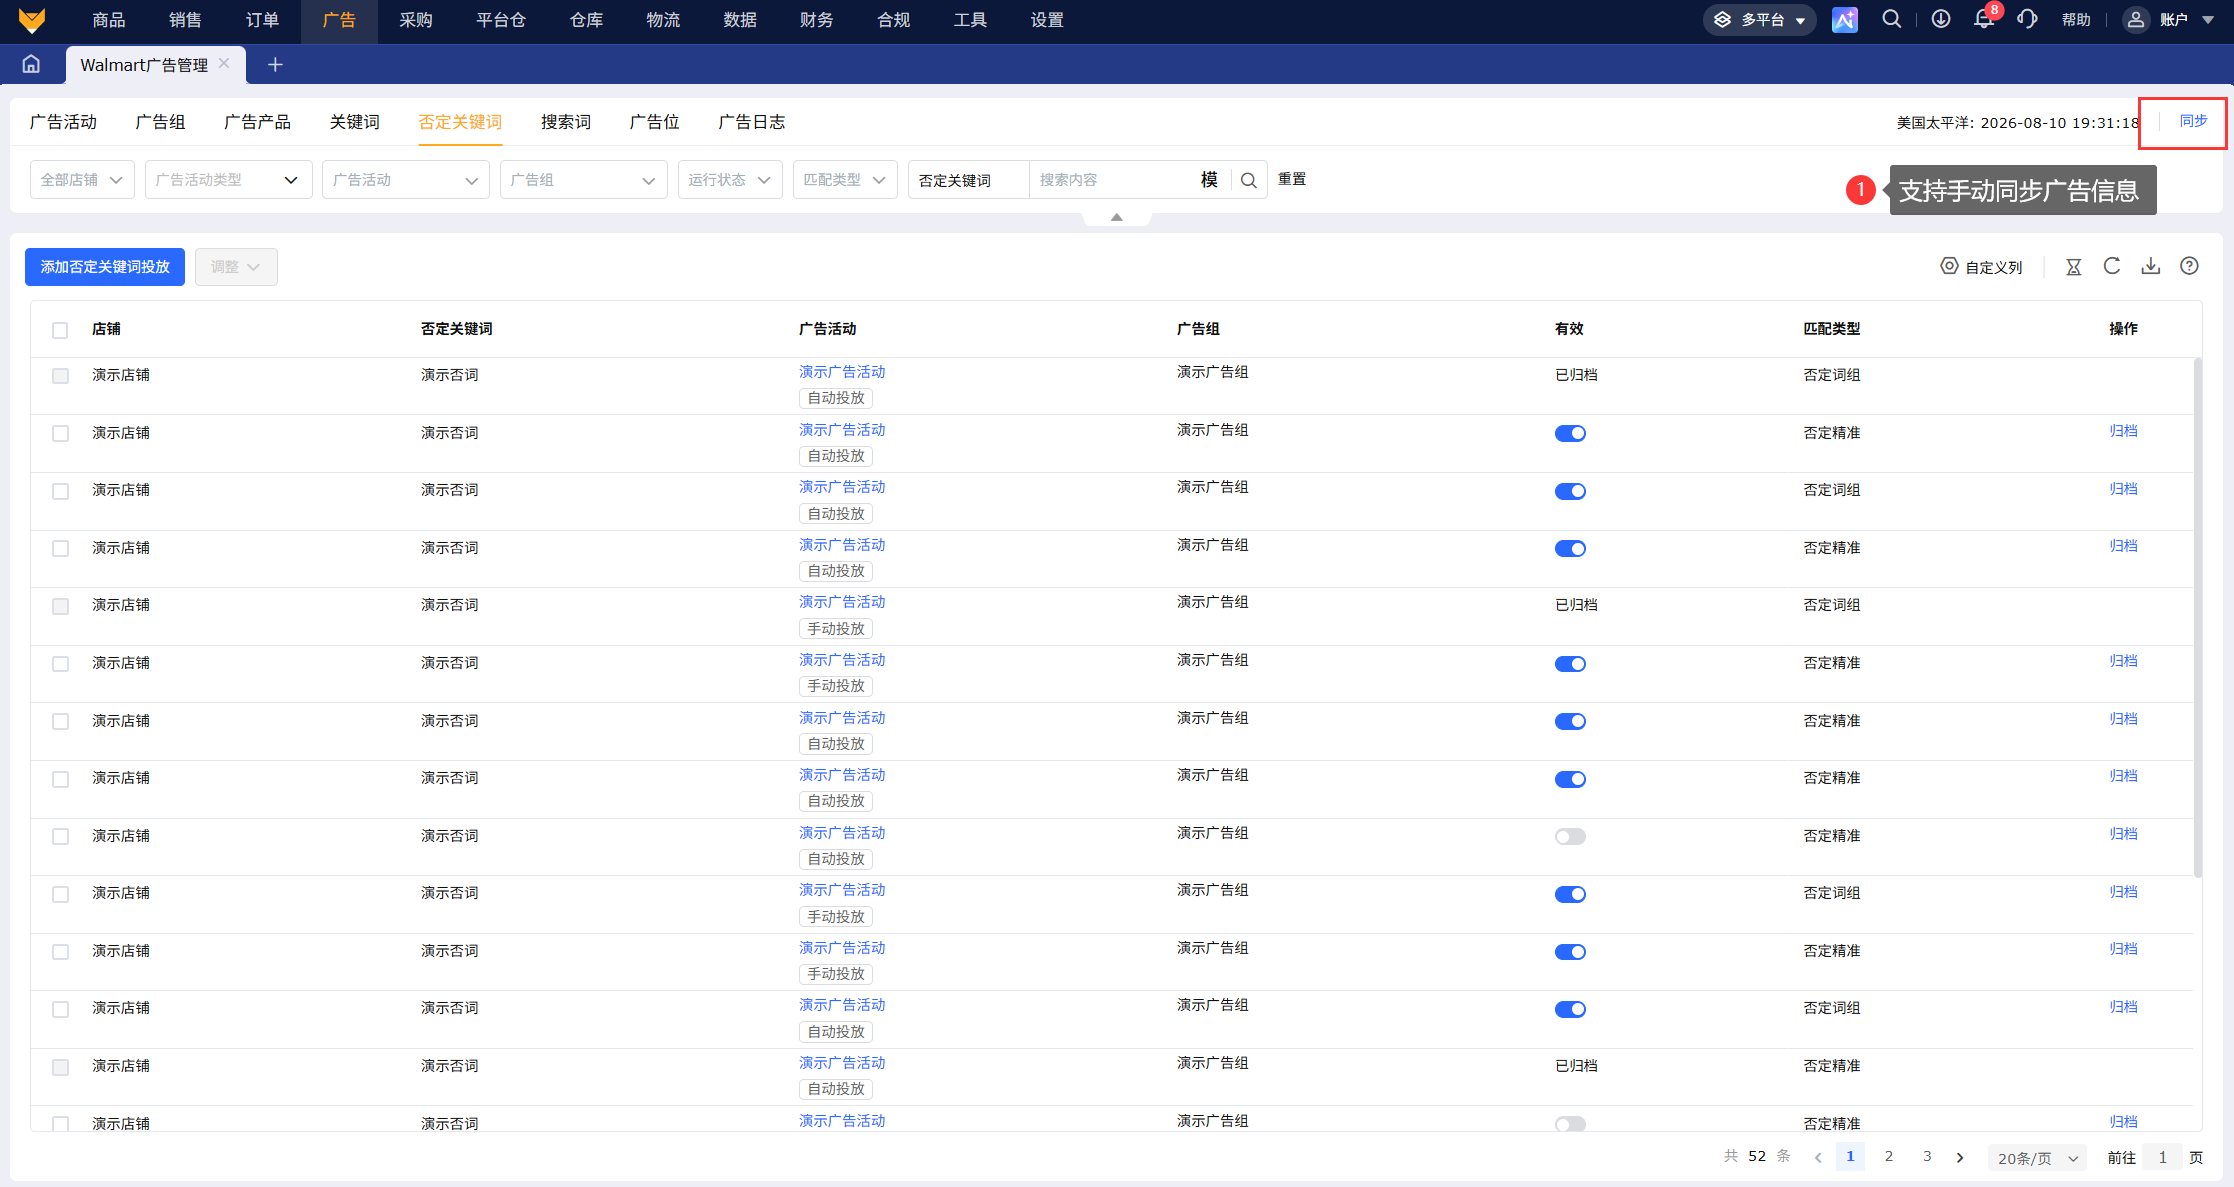
Task: Focus the 搜索内容 input field
Action: [1113, 180]
